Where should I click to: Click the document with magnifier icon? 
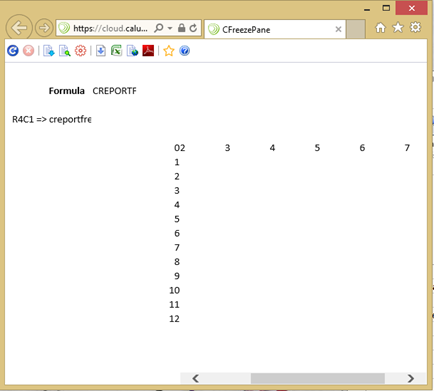click(x=65, y=51)
